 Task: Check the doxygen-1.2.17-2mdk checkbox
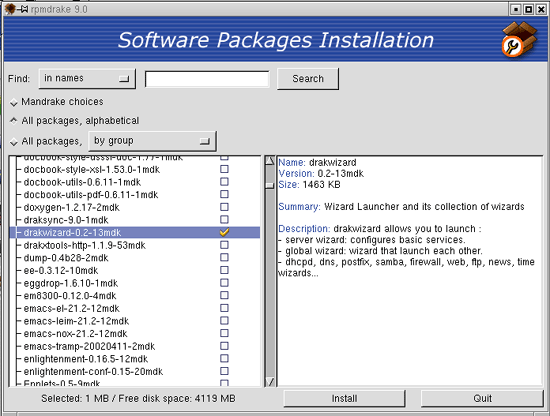click(x=224, y=207)
